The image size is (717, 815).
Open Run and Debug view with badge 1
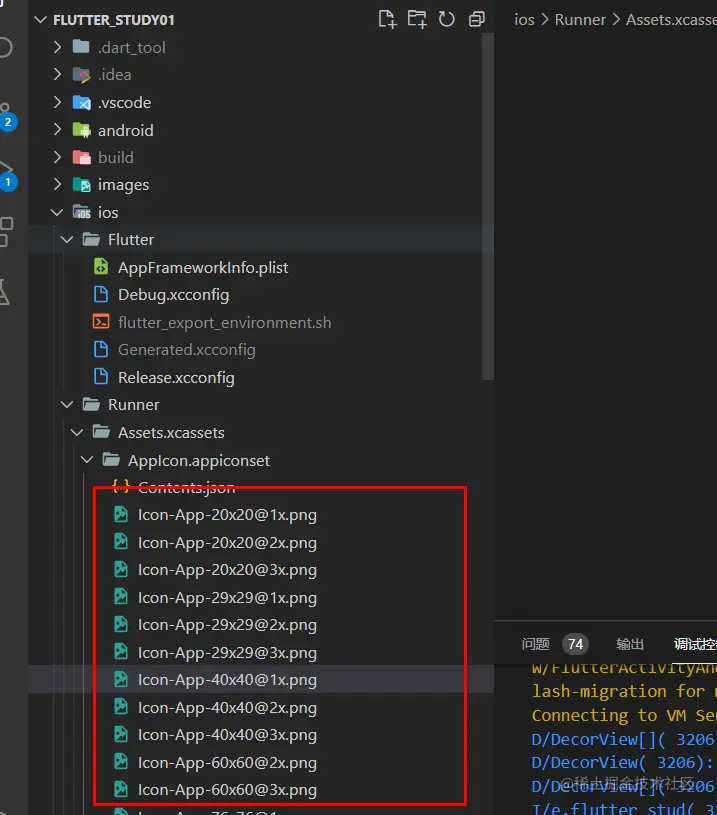point(6,177)
